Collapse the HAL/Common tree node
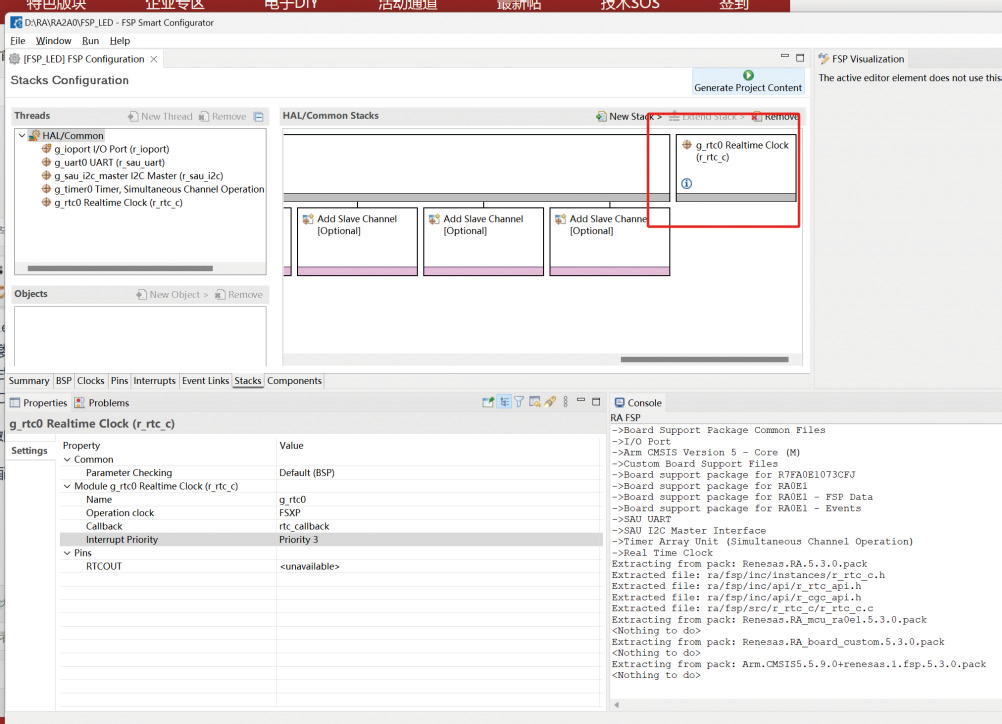Image resolution: width=1002 pixels, height=724 pixels. pos(23,136)
